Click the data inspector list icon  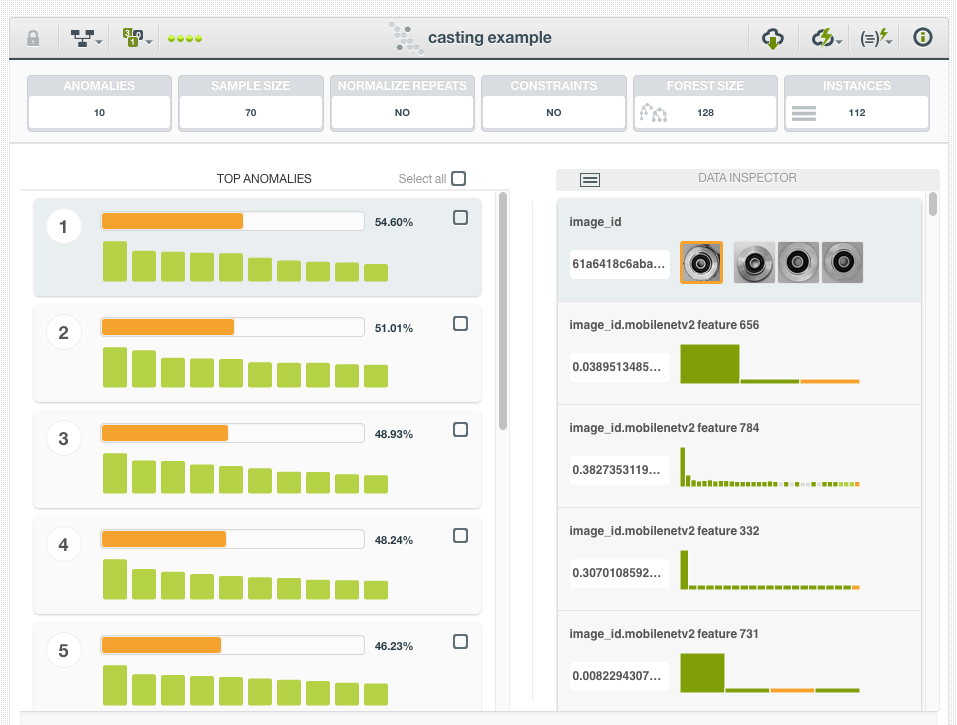[590, 180]
